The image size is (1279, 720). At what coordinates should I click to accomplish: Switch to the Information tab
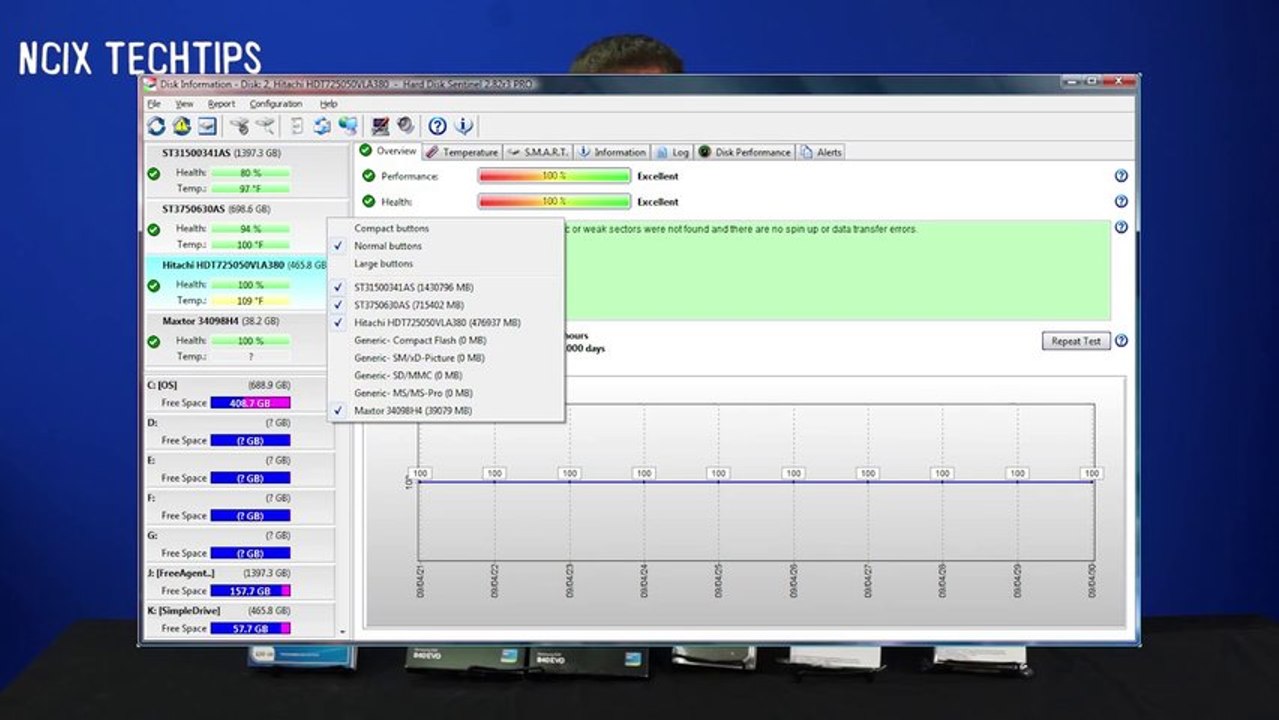coord(612,152)
